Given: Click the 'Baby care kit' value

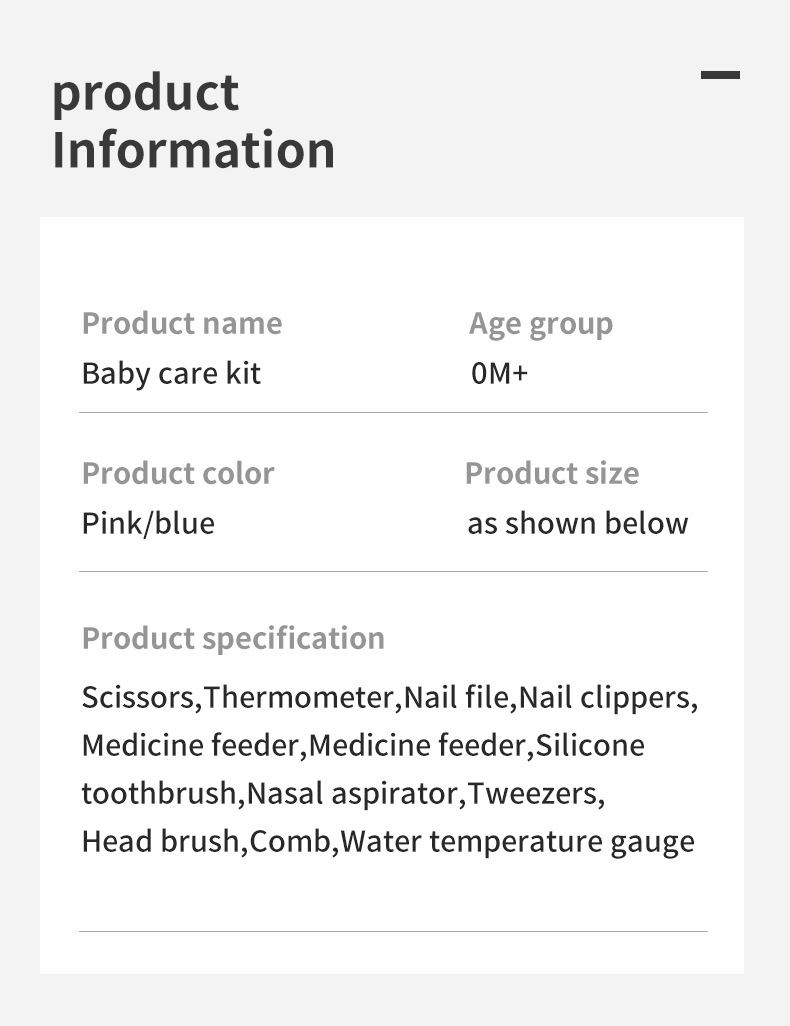Looking at the screenshot, I should point(171,374).
